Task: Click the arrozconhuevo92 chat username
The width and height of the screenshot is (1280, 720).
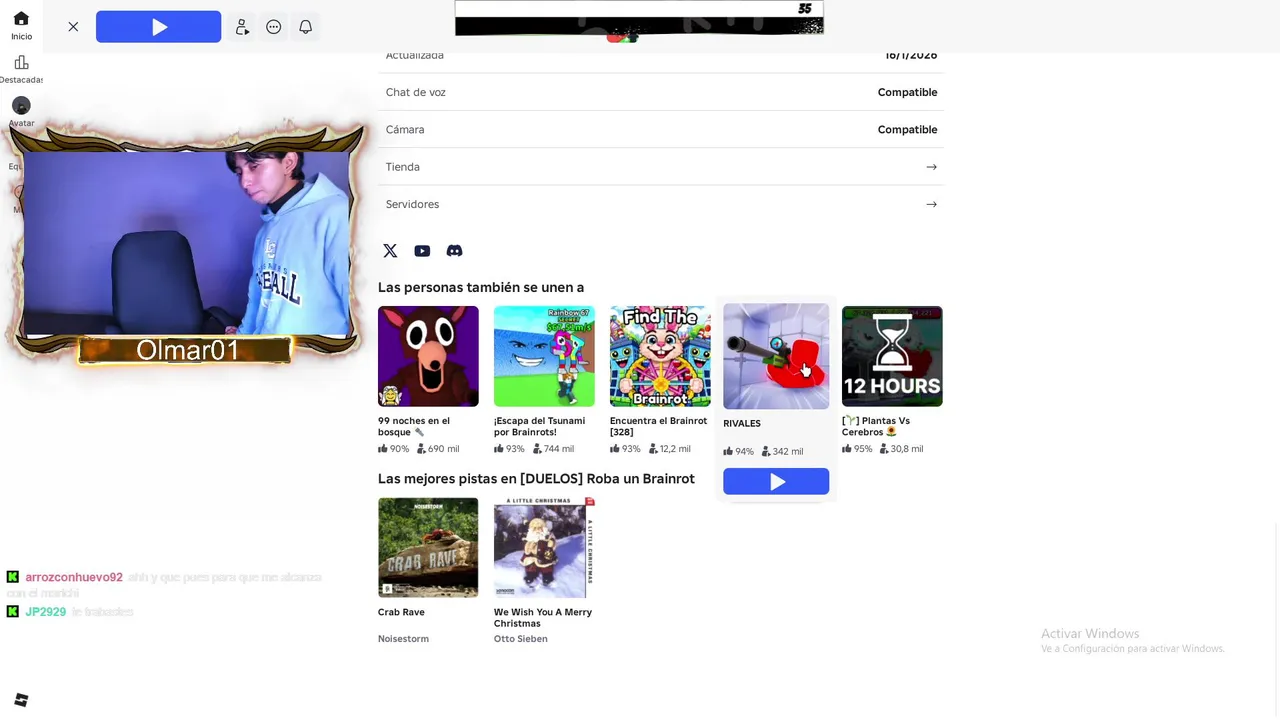Action: (x=74, y=577)
